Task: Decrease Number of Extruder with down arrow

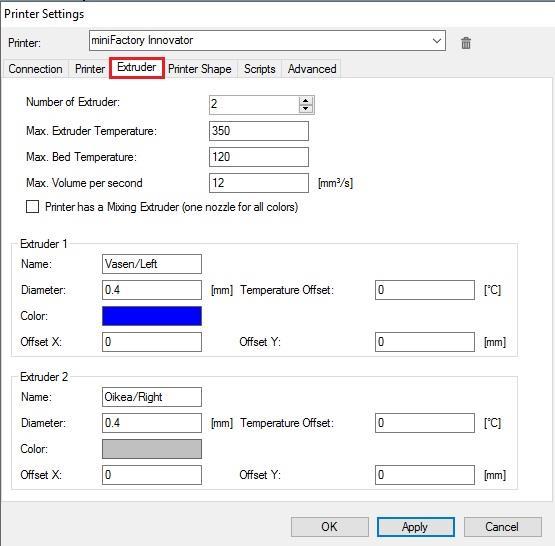Action: click(x=305, y=109)
